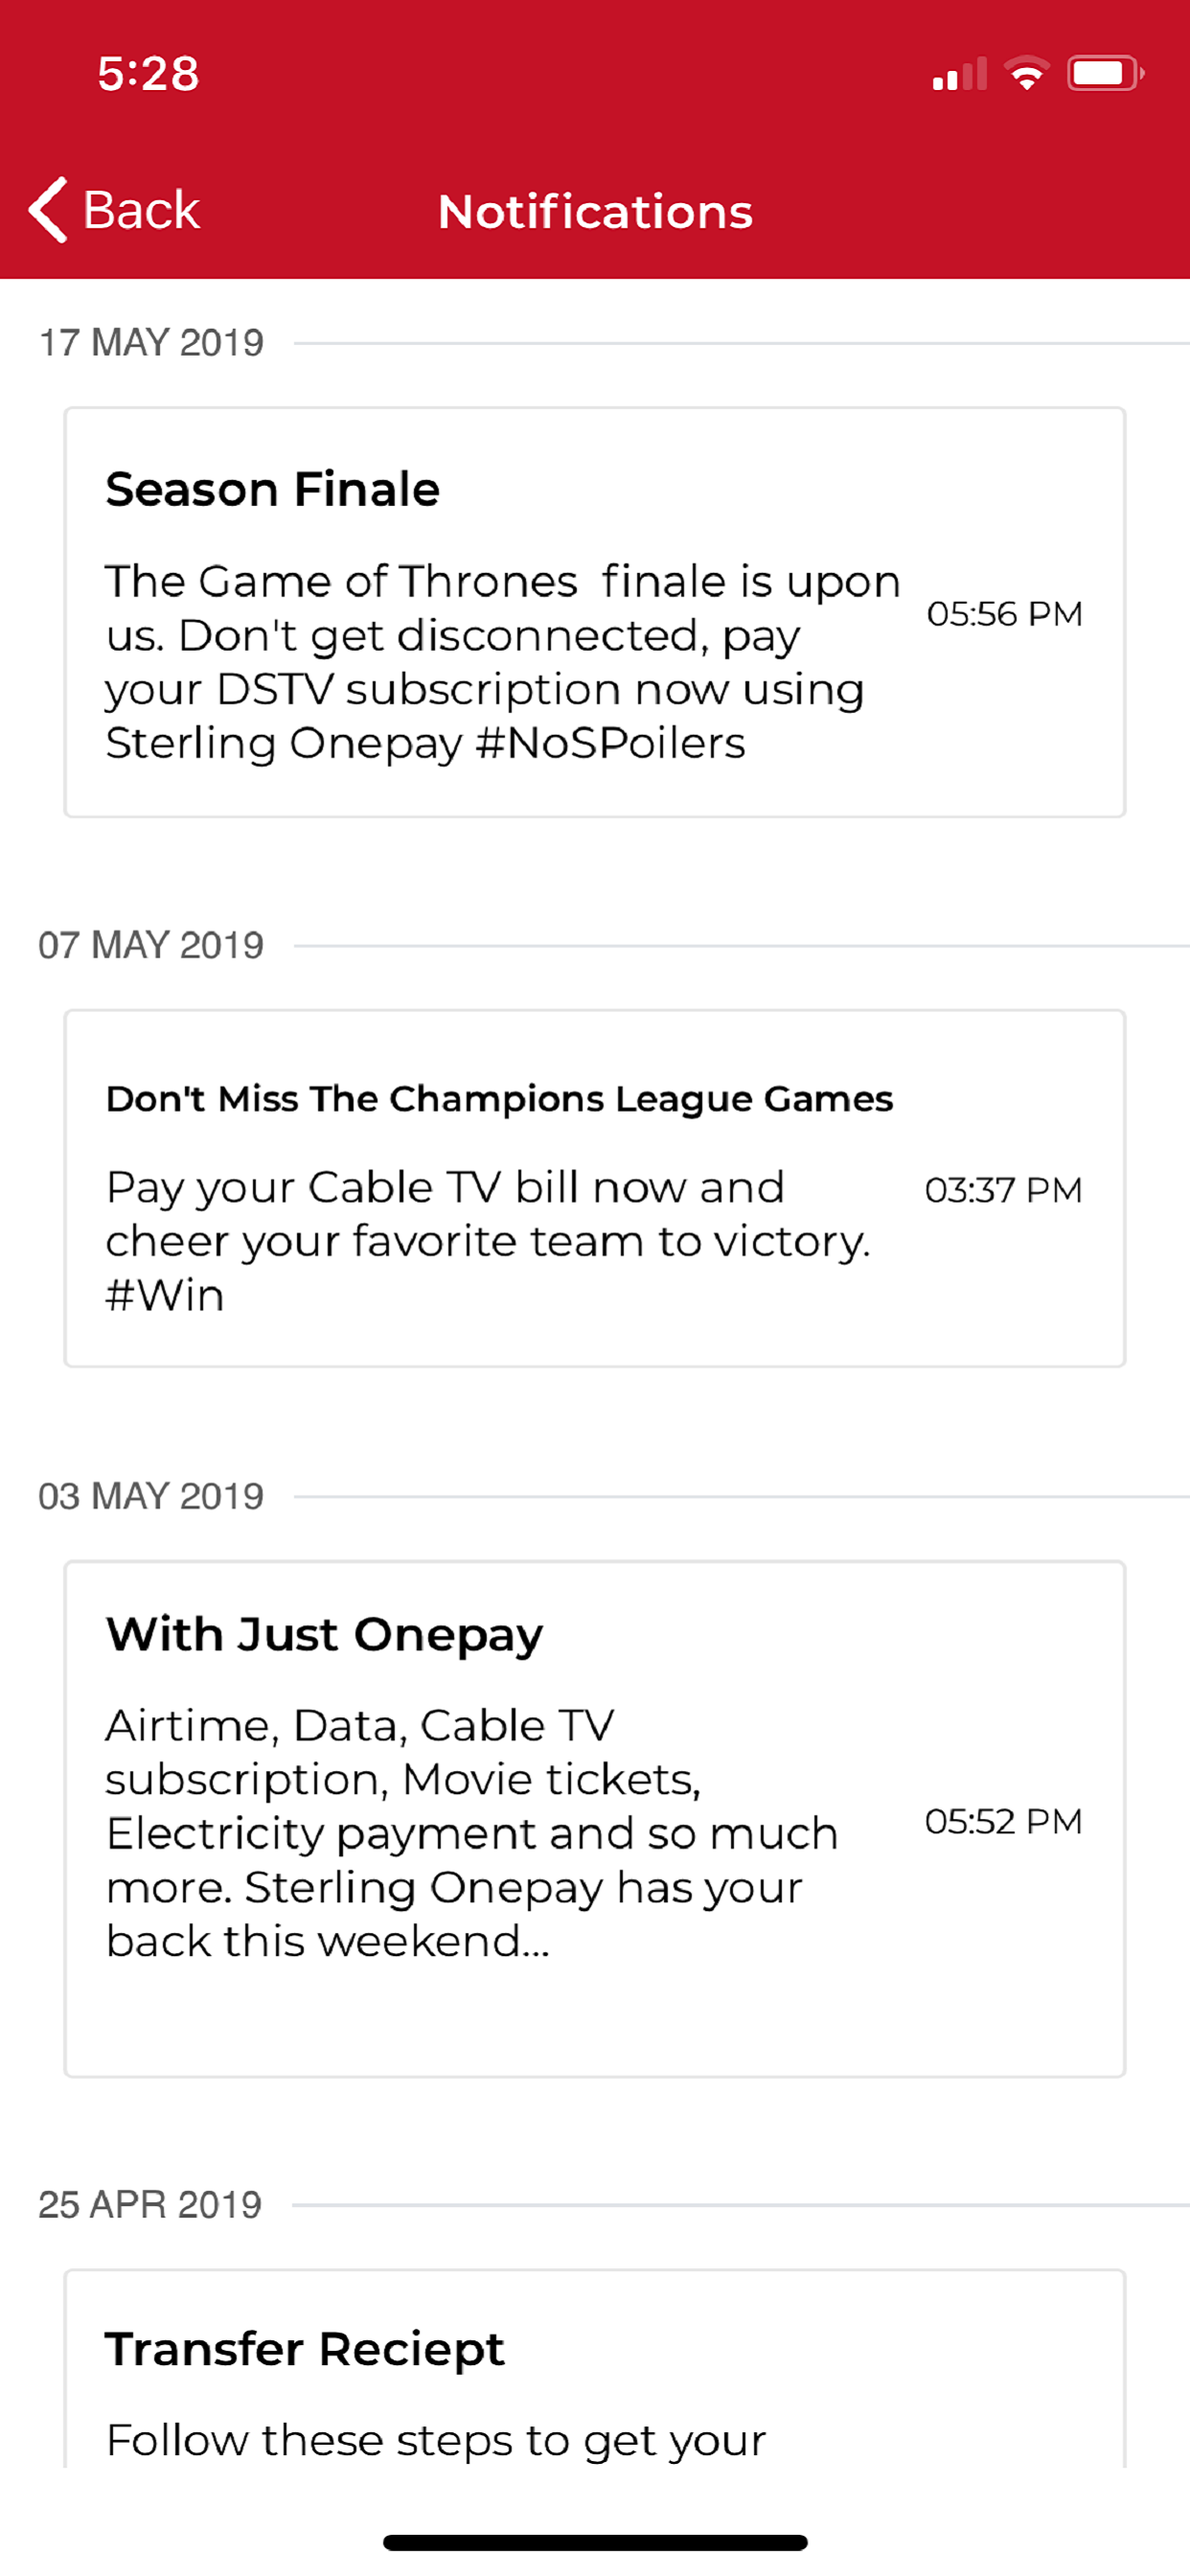Tap the 03:37 PM timestamp
The height and width of the screenshot is (2576, 1190).
(1003, 1190)
